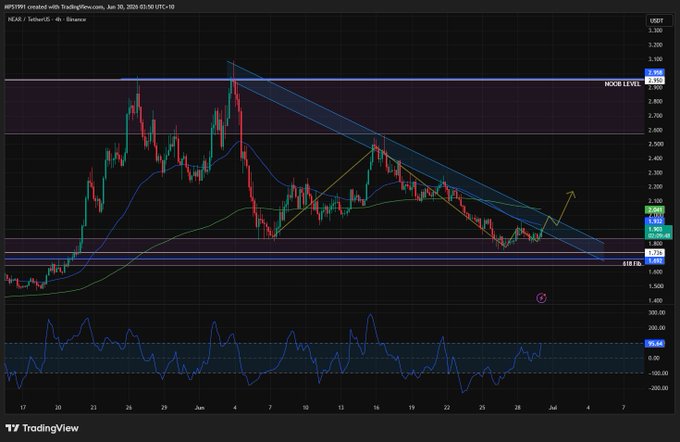The width and height of the screenshot is (680, 442).
Task: Click the 0.00 oscillator axis value
Action: point(654,358)
